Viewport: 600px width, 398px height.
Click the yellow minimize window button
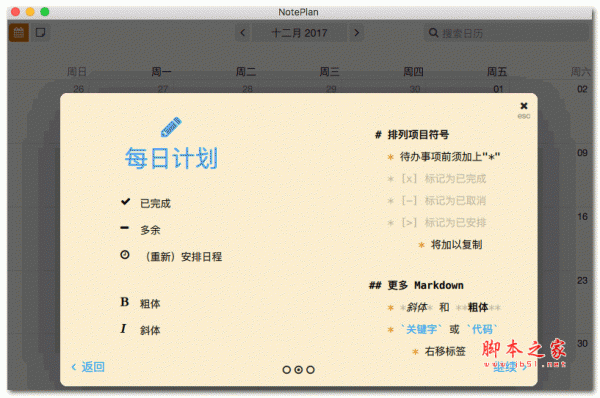(x=30, y=11)
